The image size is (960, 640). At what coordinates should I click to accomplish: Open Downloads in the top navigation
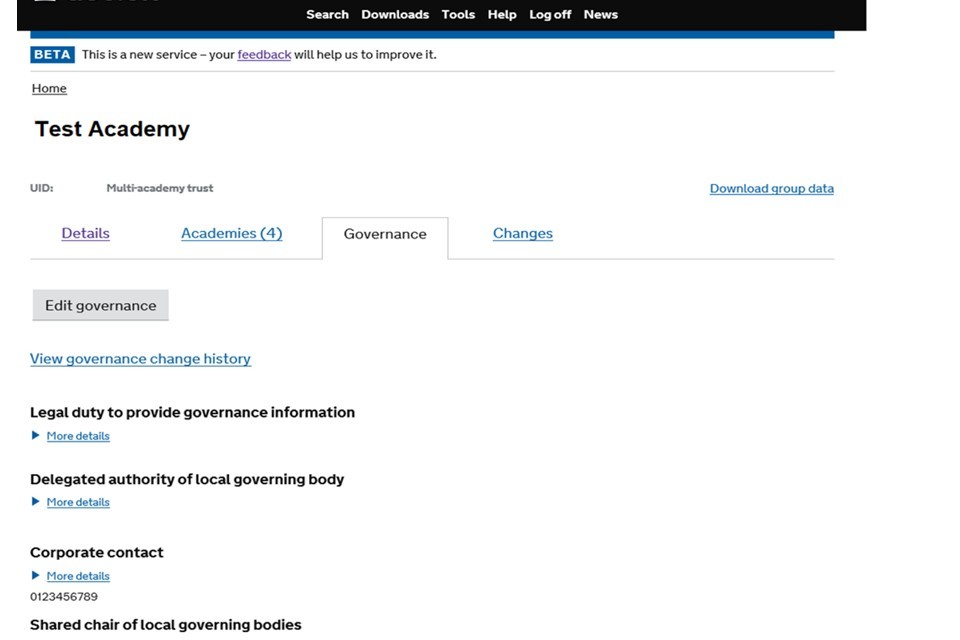tap(395, 15)
